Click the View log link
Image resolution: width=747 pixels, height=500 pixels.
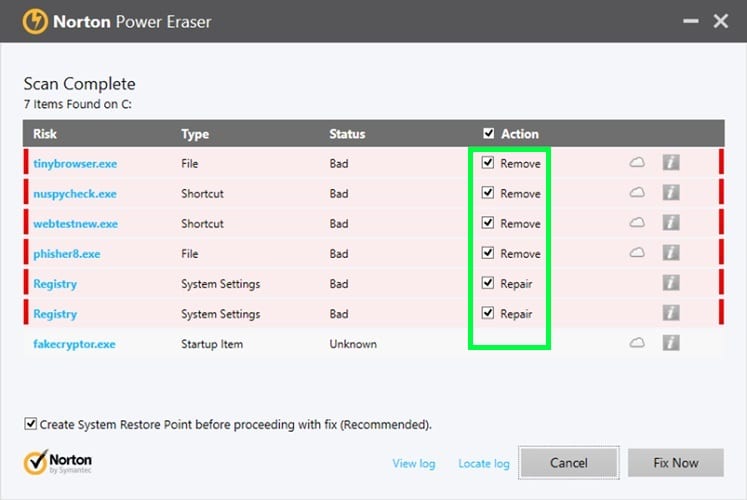click(414, 463)
